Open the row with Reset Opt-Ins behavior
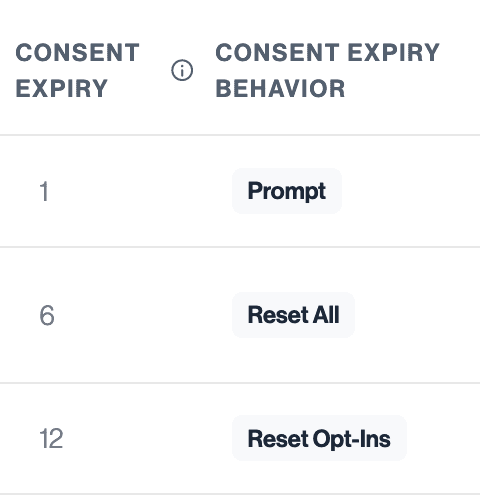Viewport: 480px width, 498px height. click(240, 438)
